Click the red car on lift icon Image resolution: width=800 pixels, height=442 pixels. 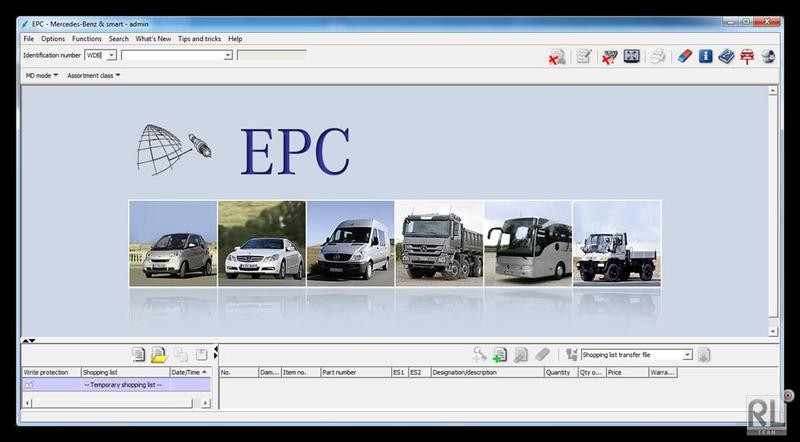pos(747,56)
